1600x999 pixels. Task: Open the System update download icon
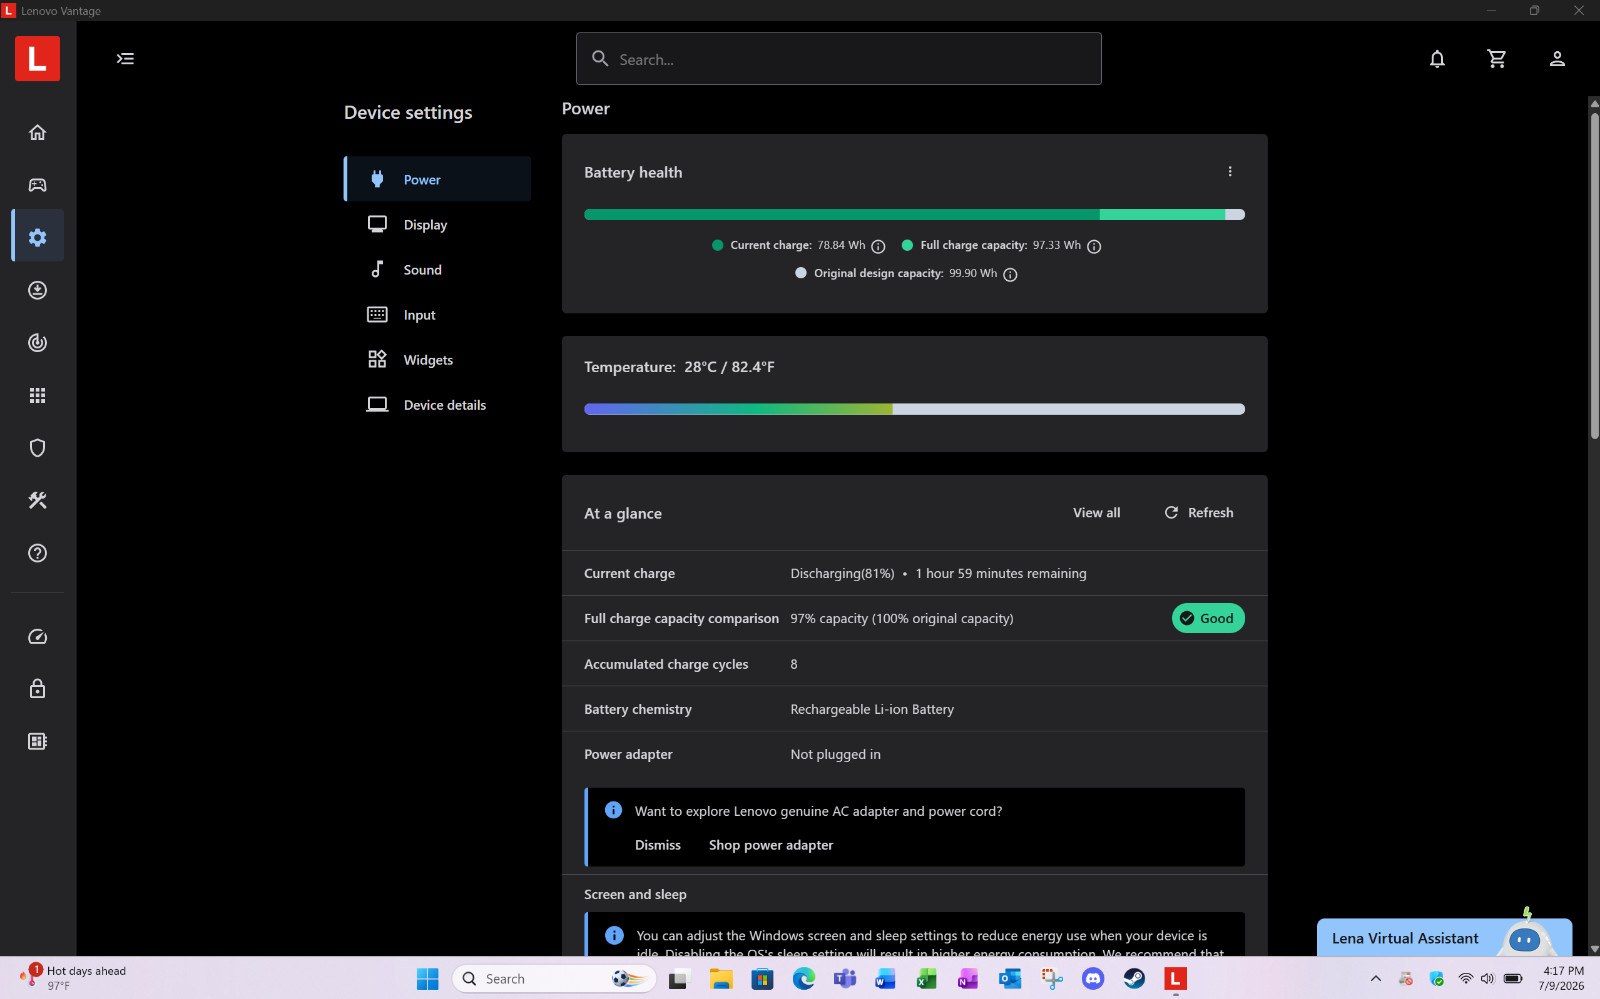pyautogui.click(x=37, y=290)
